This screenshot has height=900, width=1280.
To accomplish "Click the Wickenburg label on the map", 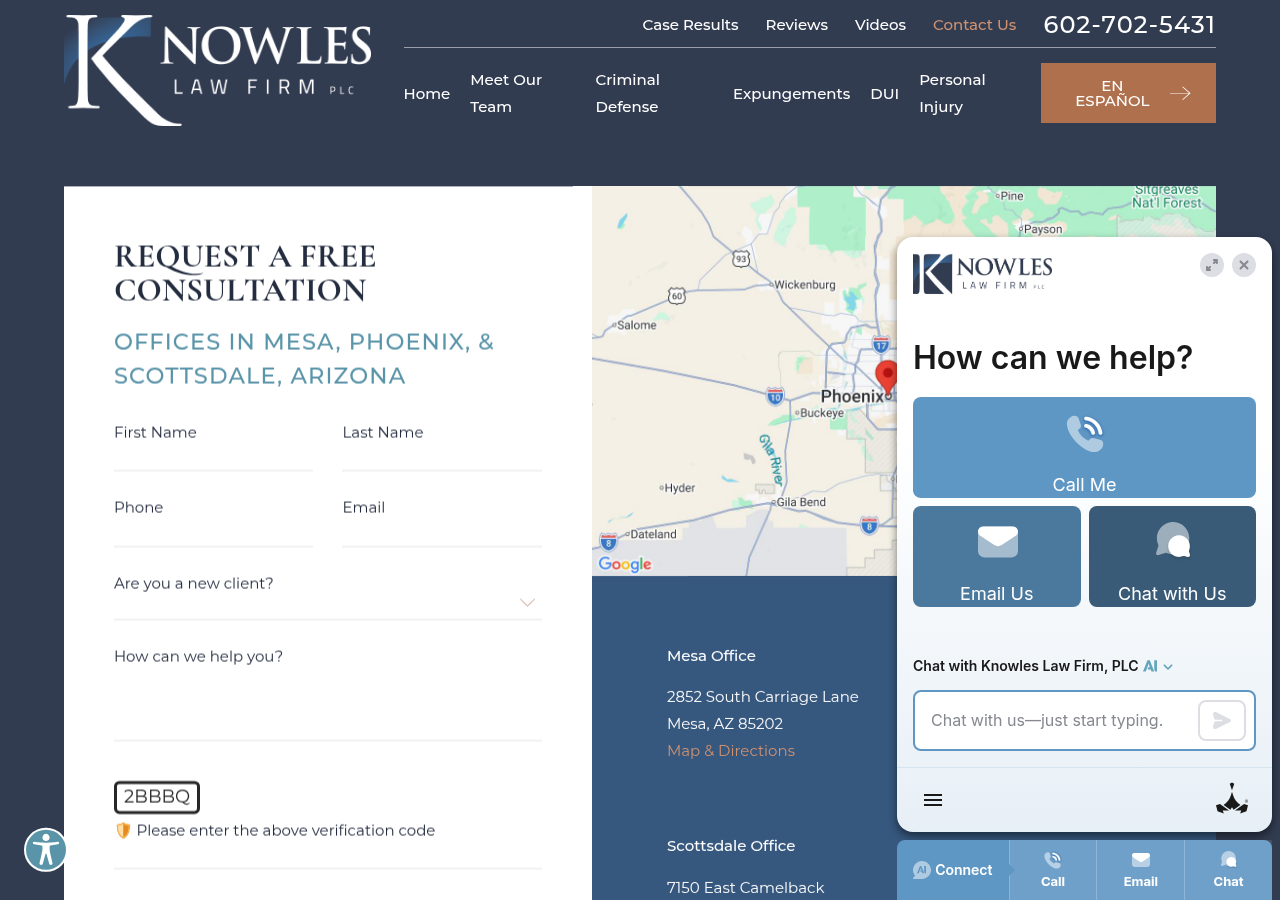I will pyautogui.click(x=805, y=285).
